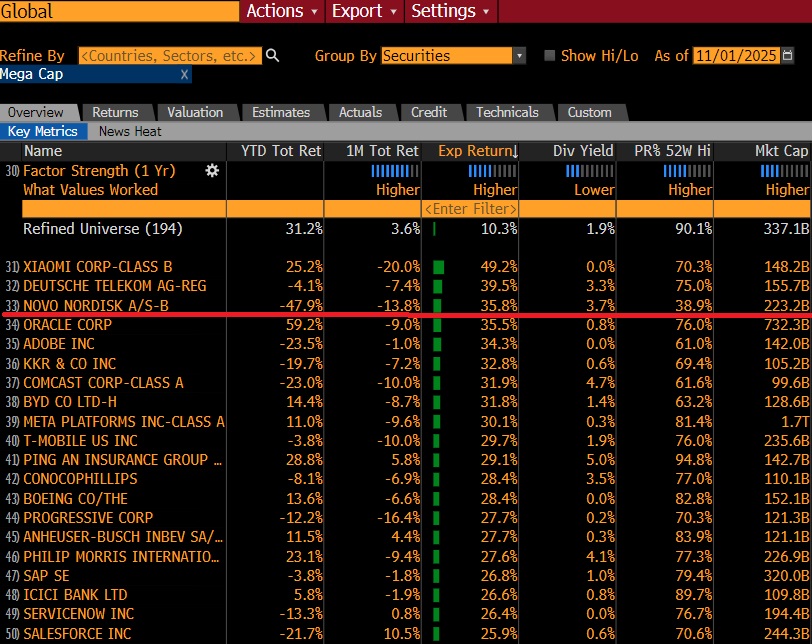This screenshot has height=644, width=812.
Task: Click the Div Yield factor strength bars
Action: [x=589, y=171]
